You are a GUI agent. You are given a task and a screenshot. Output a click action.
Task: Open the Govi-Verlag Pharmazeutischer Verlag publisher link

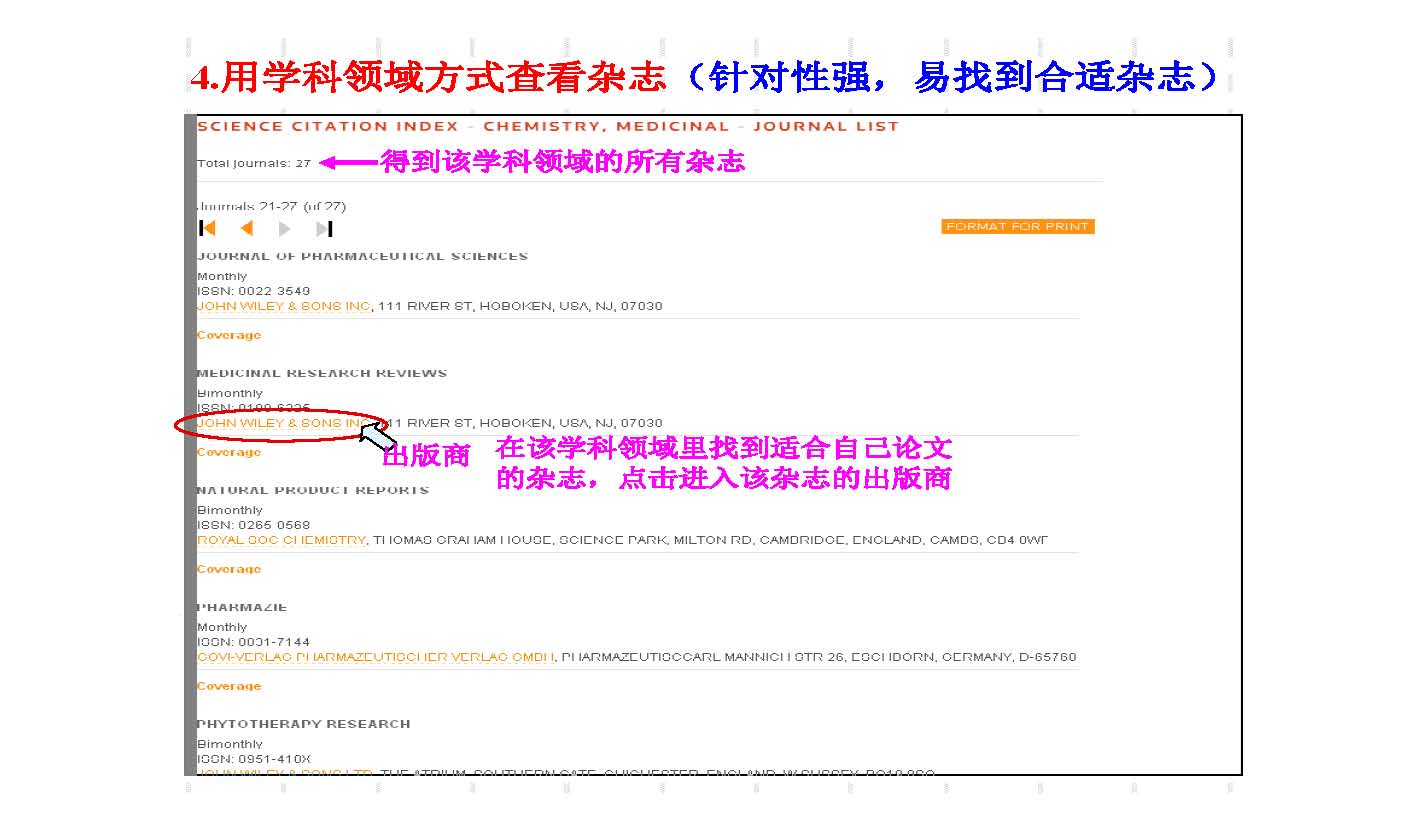(375, 657)
